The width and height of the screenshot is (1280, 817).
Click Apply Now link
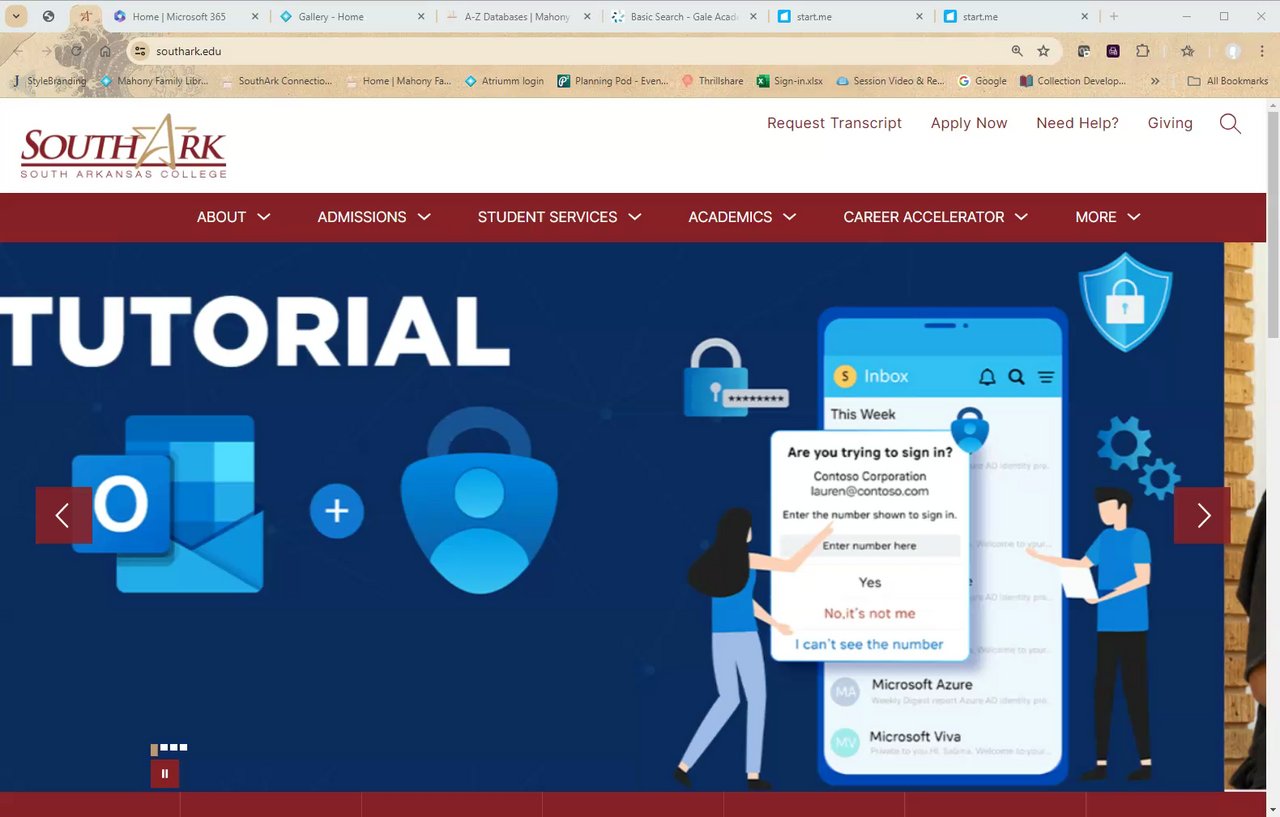tap(969, 123)
